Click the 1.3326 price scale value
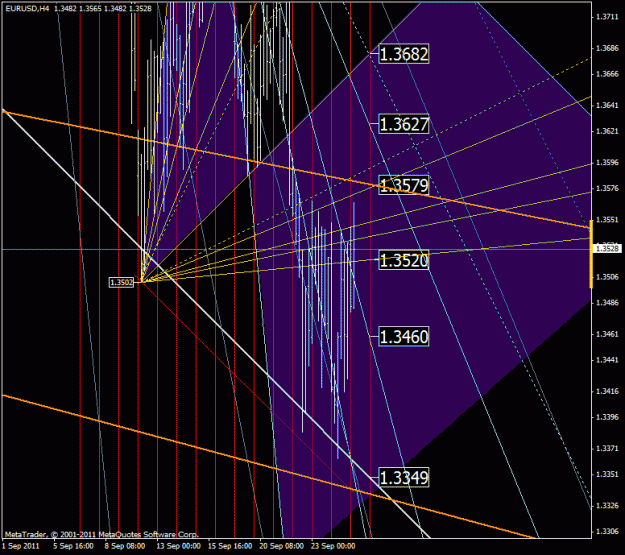625x555 pixels. [607, 506]
